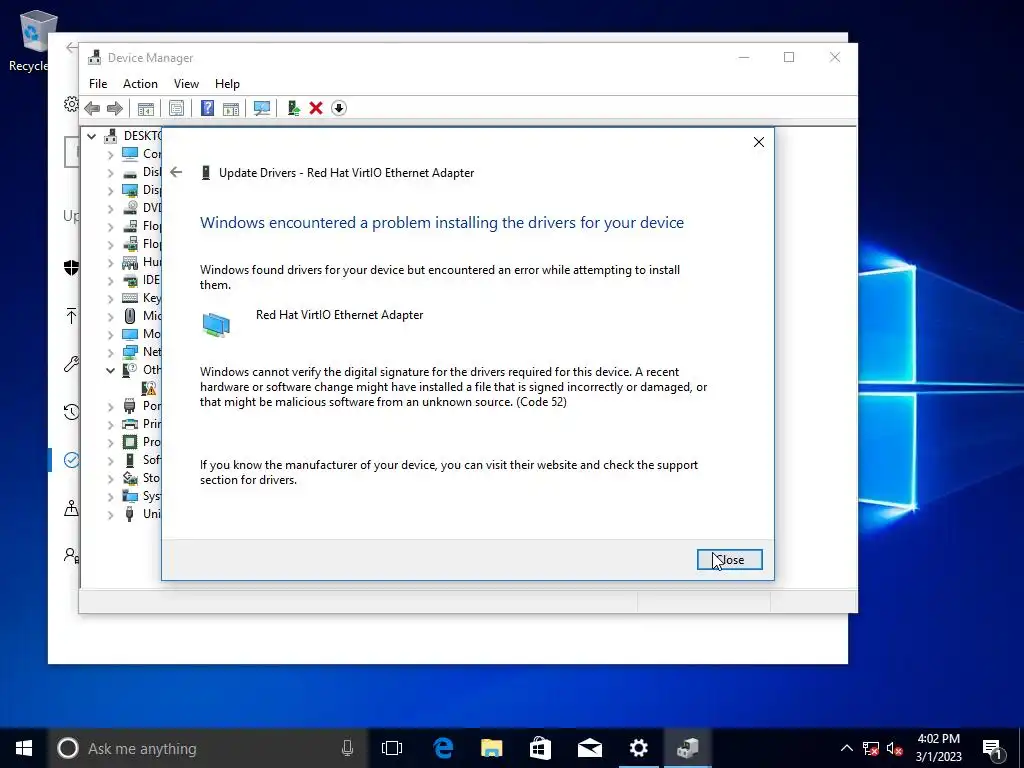The image size is (1024, 768).
Task: Select the Display adapters (Disp...) tree icon
Action: click(130, 190)
